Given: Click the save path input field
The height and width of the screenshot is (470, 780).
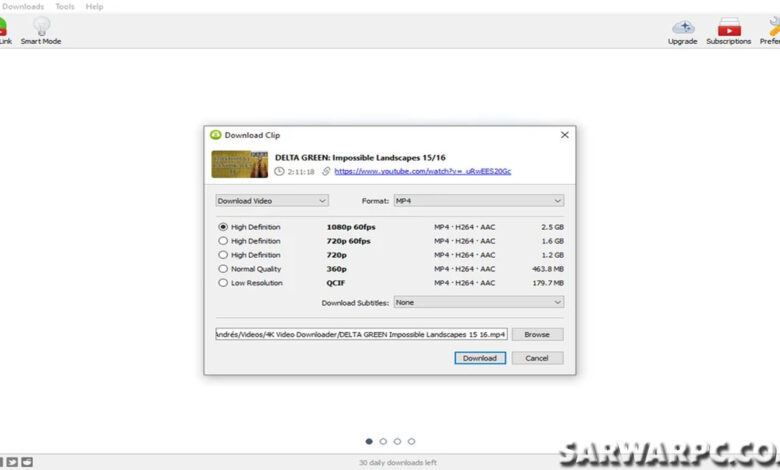Looking at the screenshot, I should [x=362, y=334].
